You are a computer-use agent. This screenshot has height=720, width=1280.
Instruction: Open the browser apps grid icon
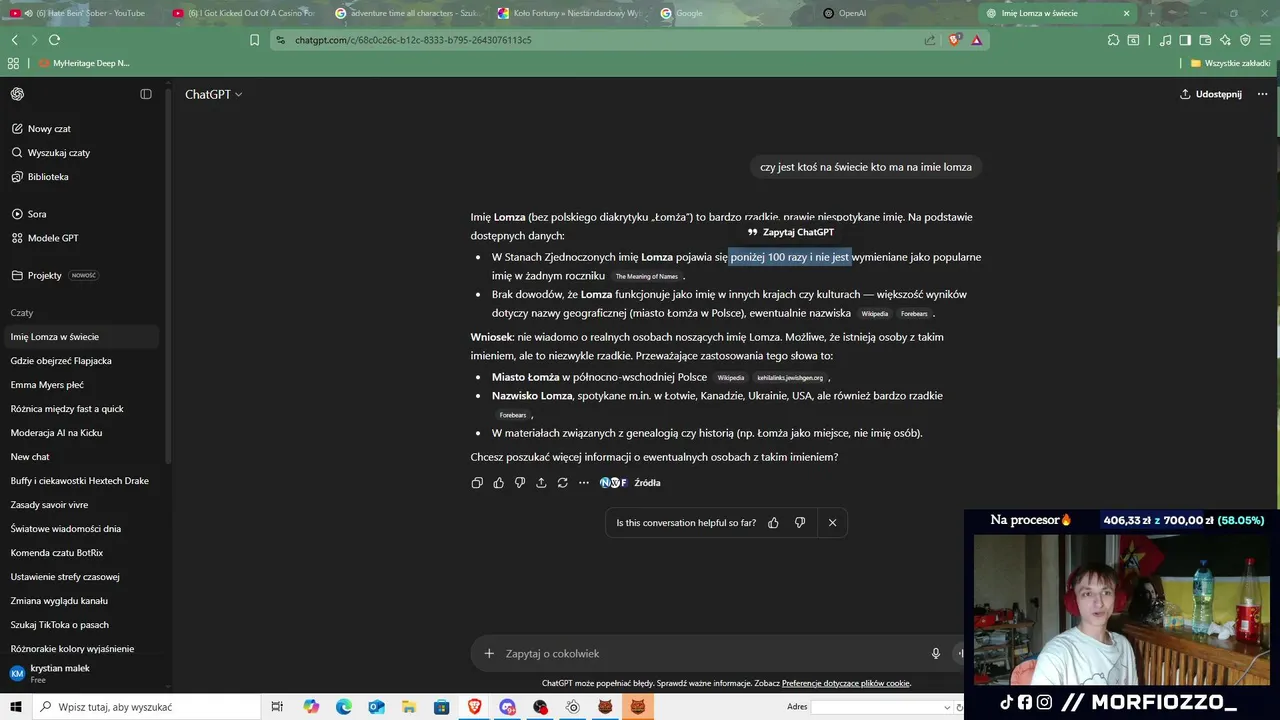point(13,63)
